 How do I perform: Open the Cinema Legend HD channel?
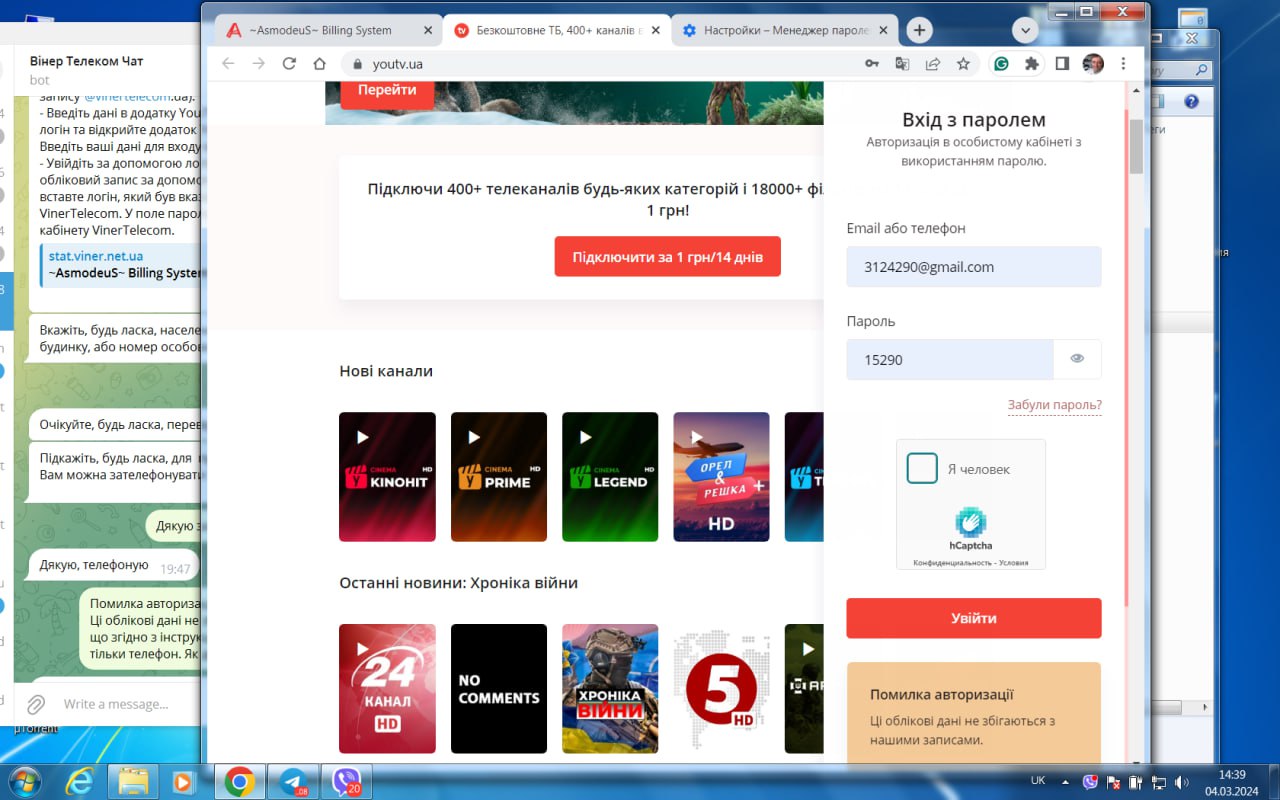coord(610,477)
